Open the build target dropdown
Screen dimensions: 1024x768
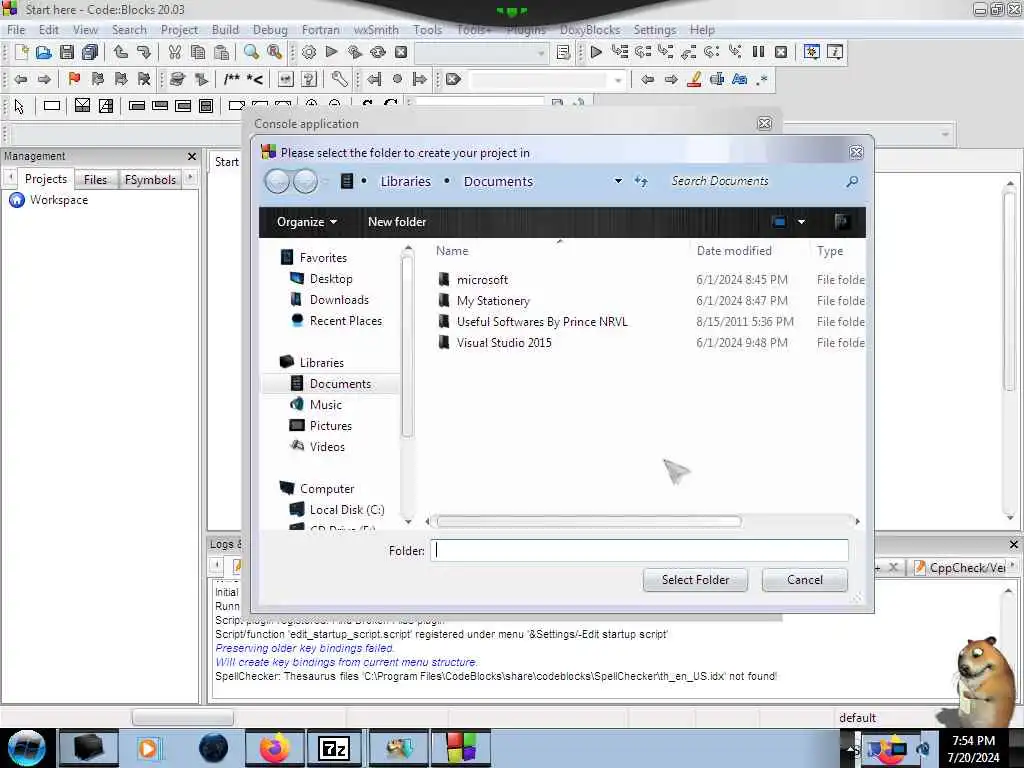click(541, 53)
